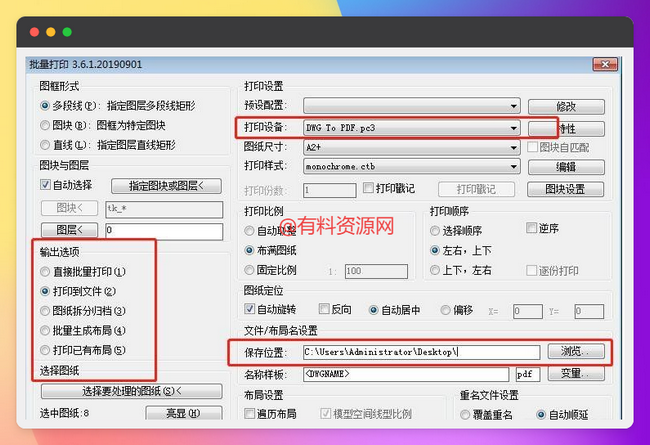650x445 pixels.
Task: Click the 特性 button
Action: 566,129
